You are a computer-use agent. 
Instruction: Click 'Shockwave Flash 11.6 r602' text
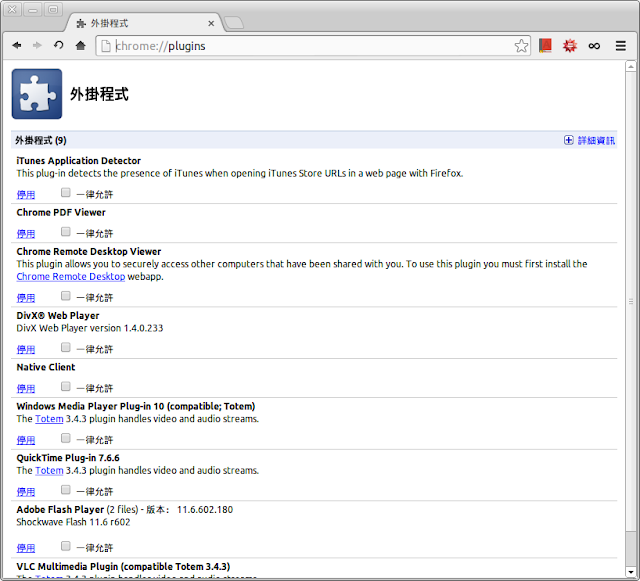click(73, 522)
